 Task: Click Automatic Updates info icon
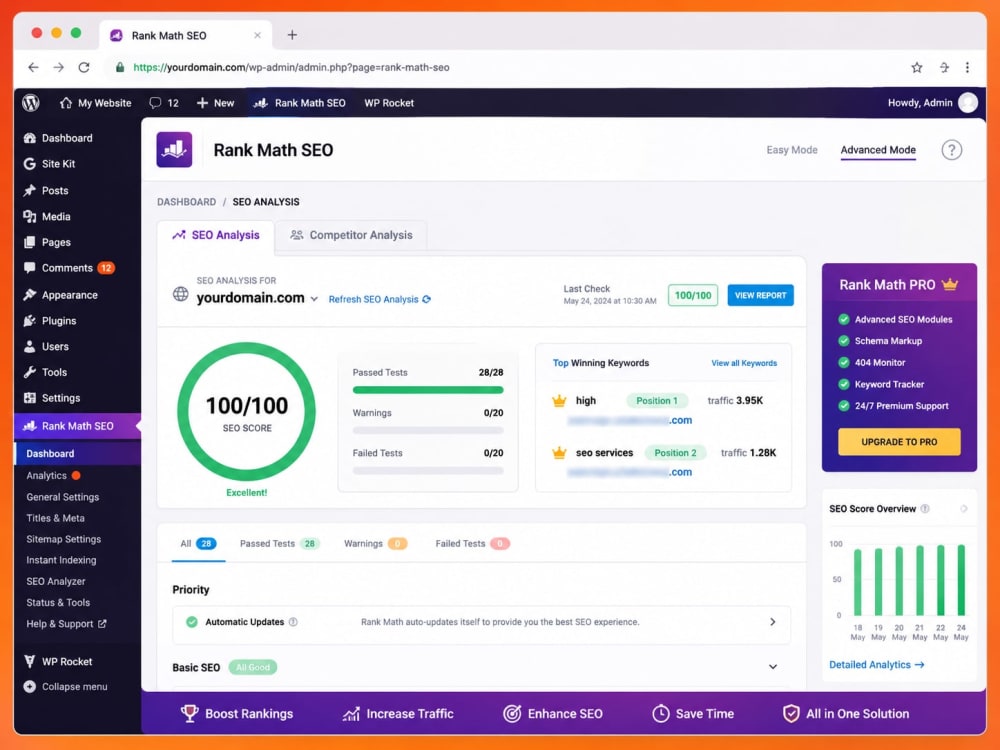(x=293, y=622)
